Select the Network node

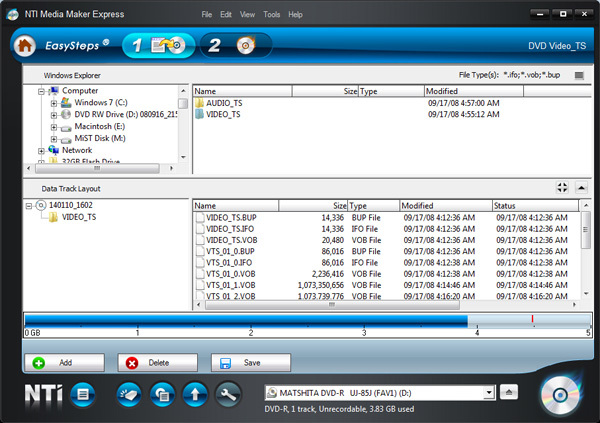(x=77, y=150)
